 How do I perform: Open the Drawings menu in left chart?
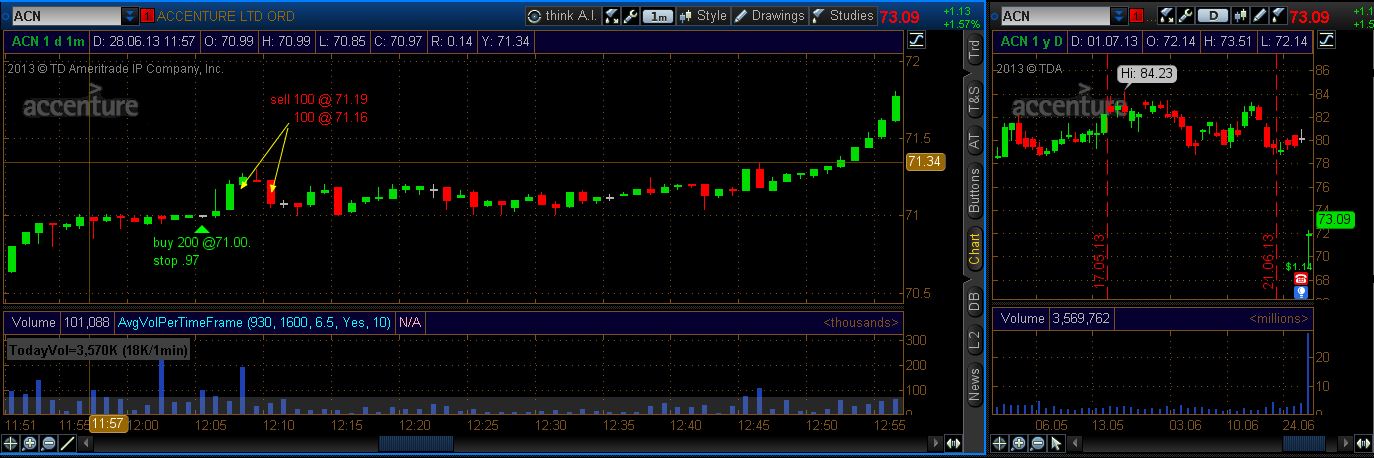click(x=769, y=16)
